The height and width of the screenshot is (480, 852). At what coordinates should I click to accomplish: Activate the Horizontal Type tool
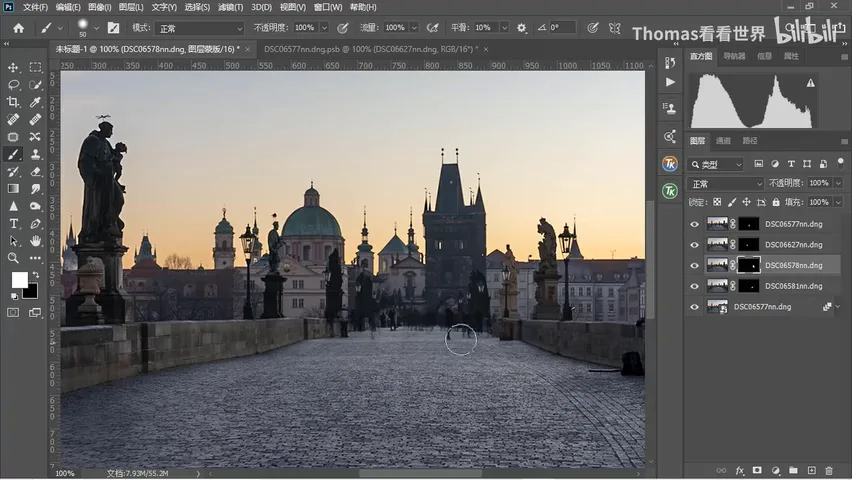tap(13, 223)
